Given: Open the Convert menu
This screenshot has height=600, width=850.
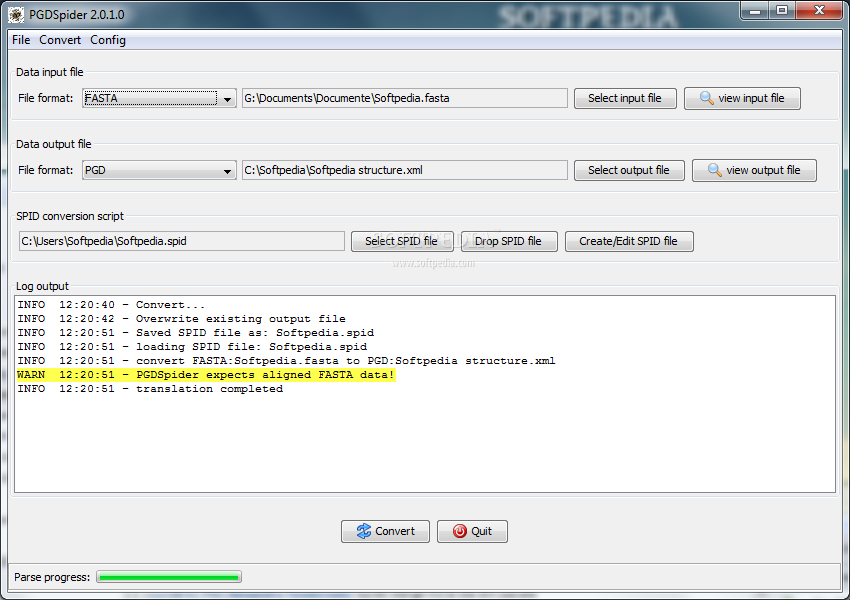Looking at the screenshot, I should (60, 40).
